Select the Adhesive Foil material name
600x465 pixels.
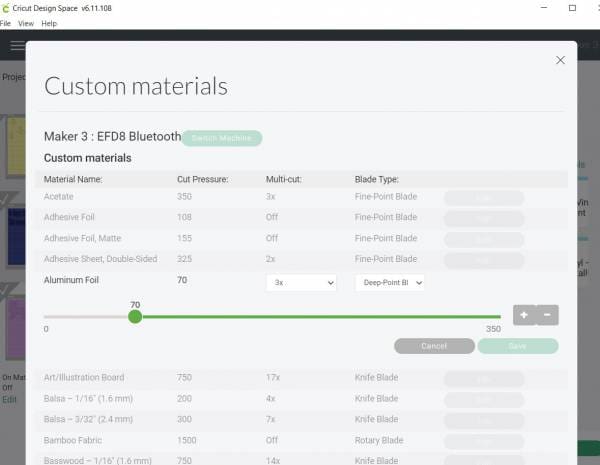69,217
